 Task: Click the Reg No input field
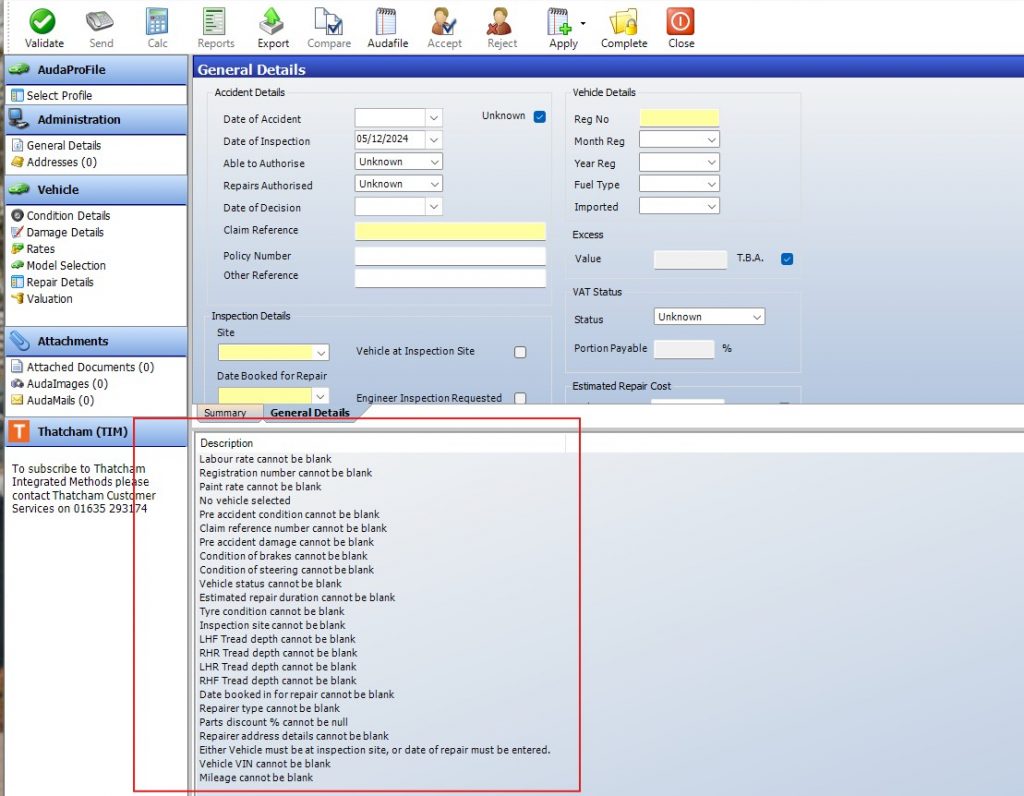(679, 118)
